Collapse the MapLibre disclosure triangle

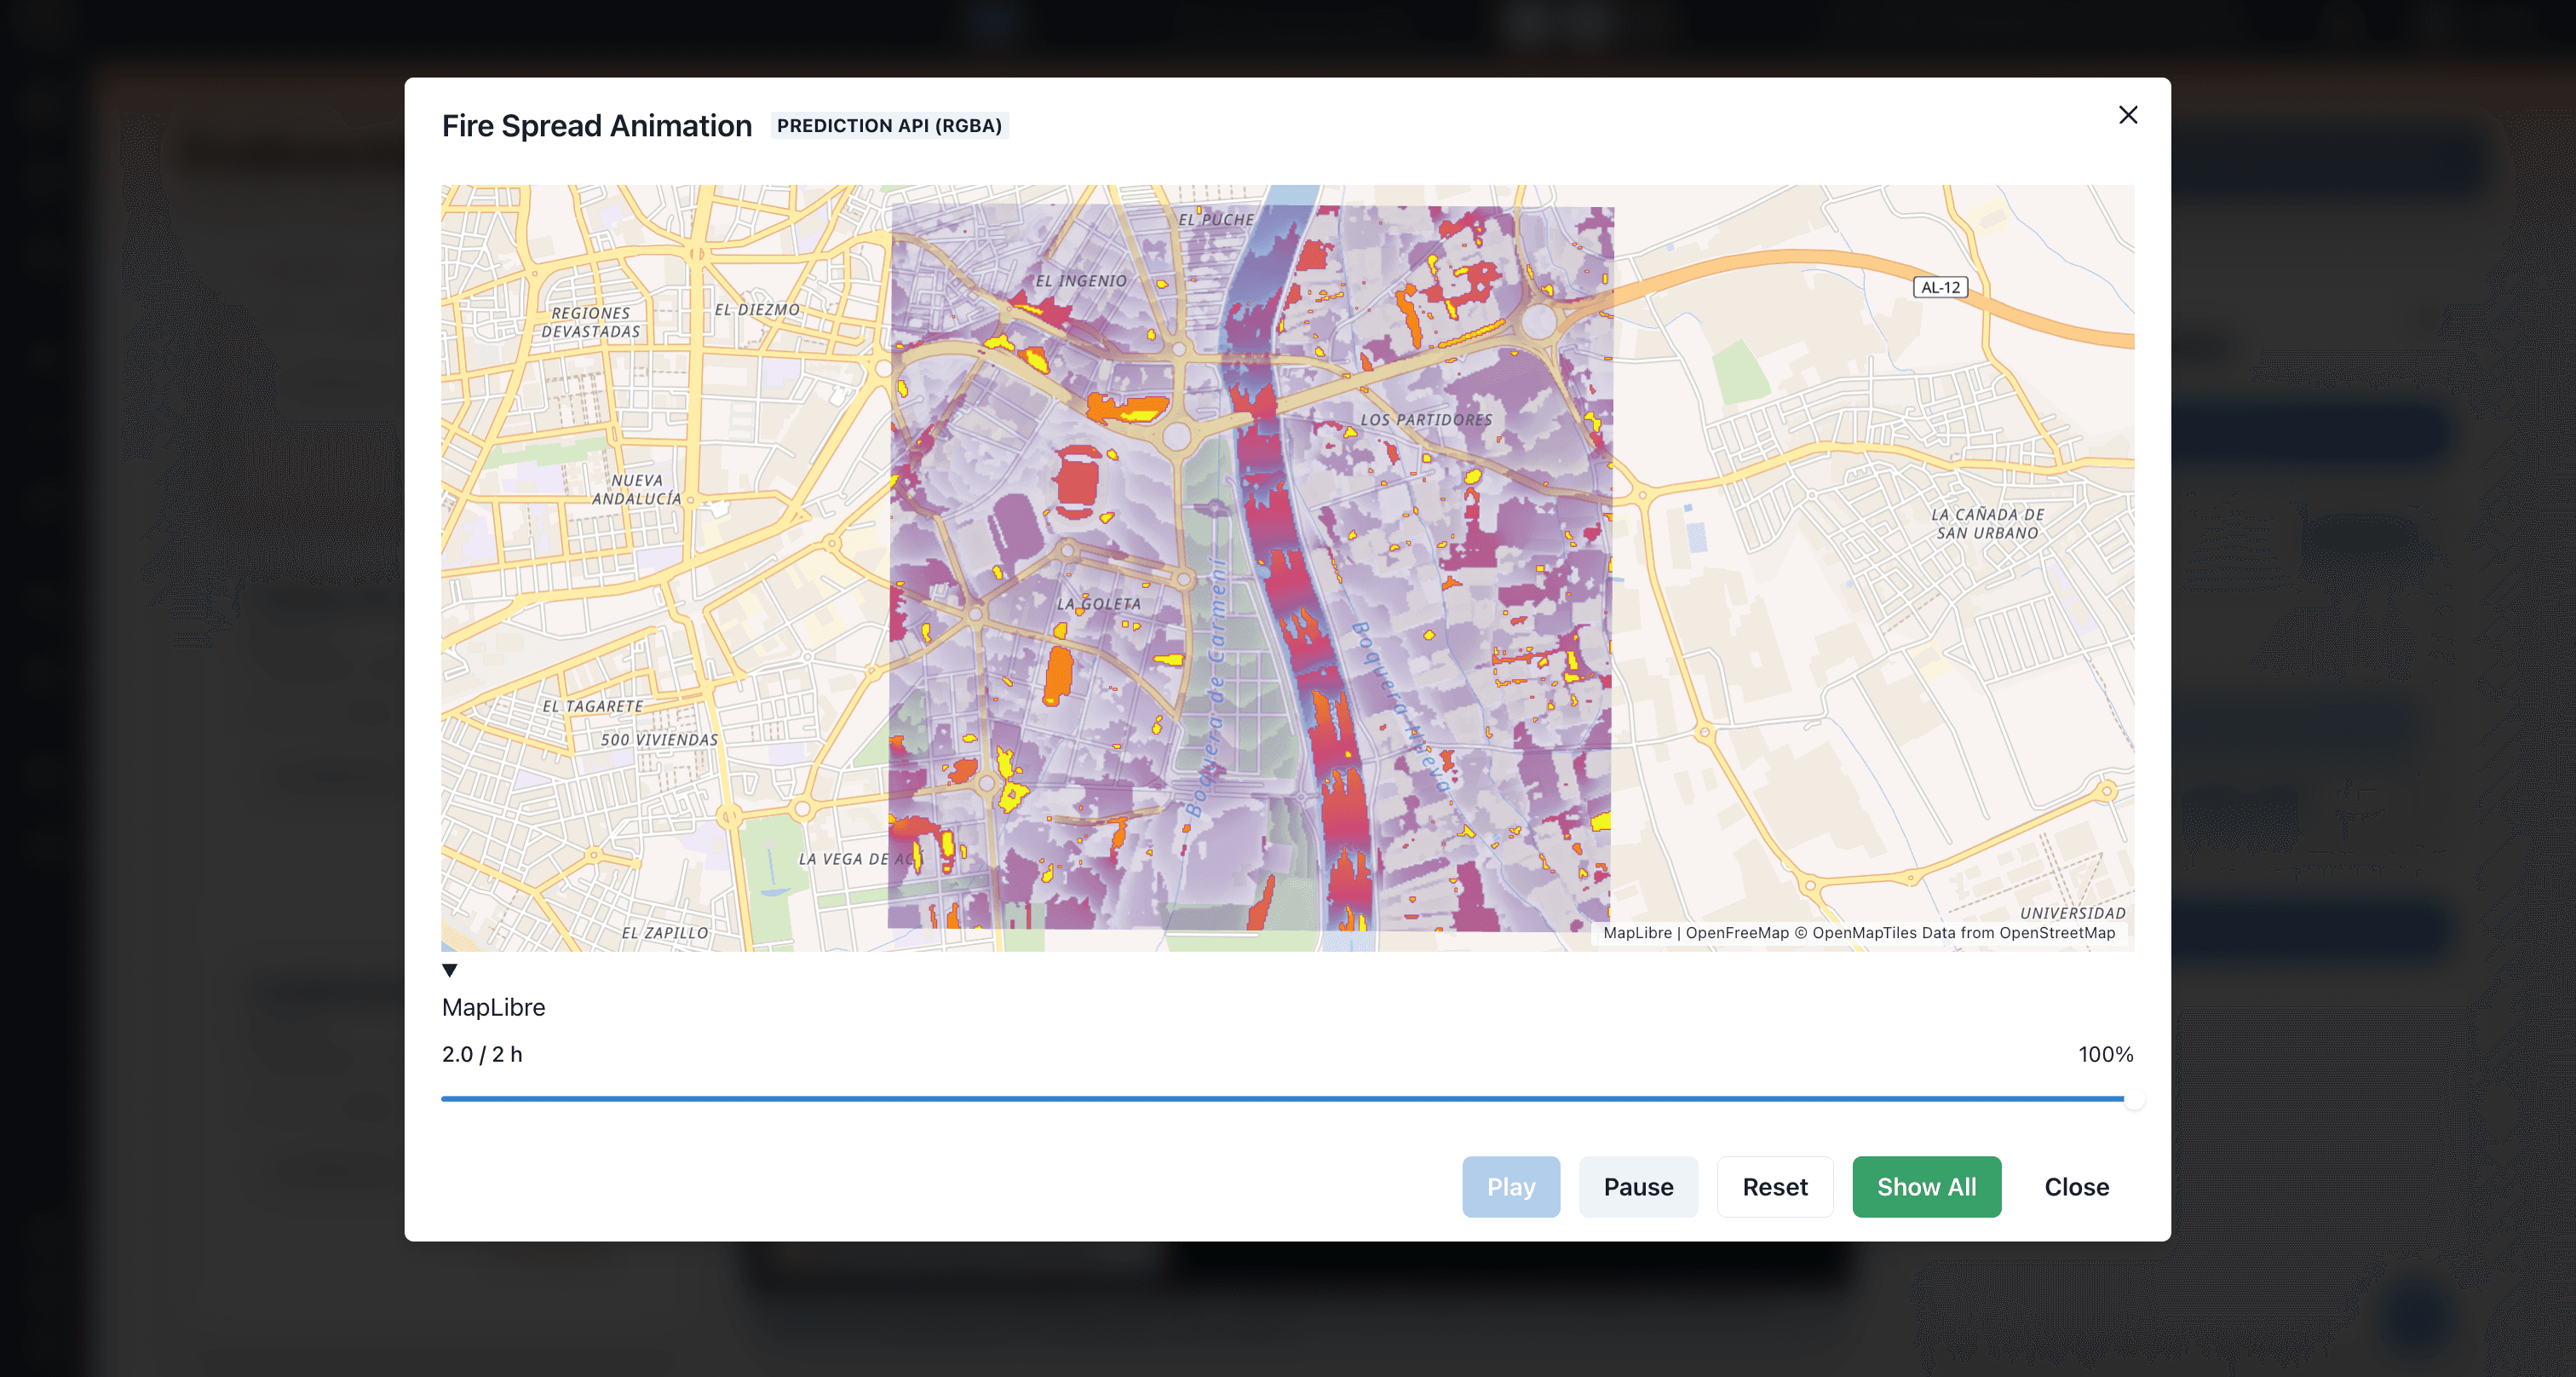click(450, 970)
